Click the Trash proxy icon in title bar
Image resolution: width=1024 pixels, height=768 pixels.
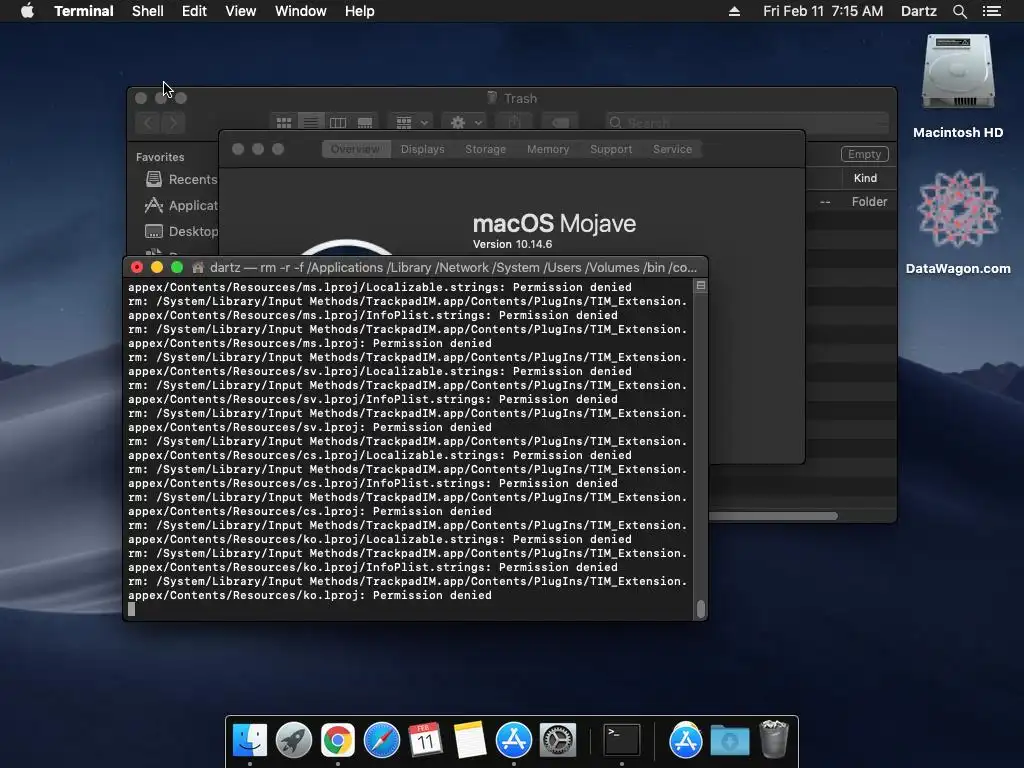coord(492,98)
